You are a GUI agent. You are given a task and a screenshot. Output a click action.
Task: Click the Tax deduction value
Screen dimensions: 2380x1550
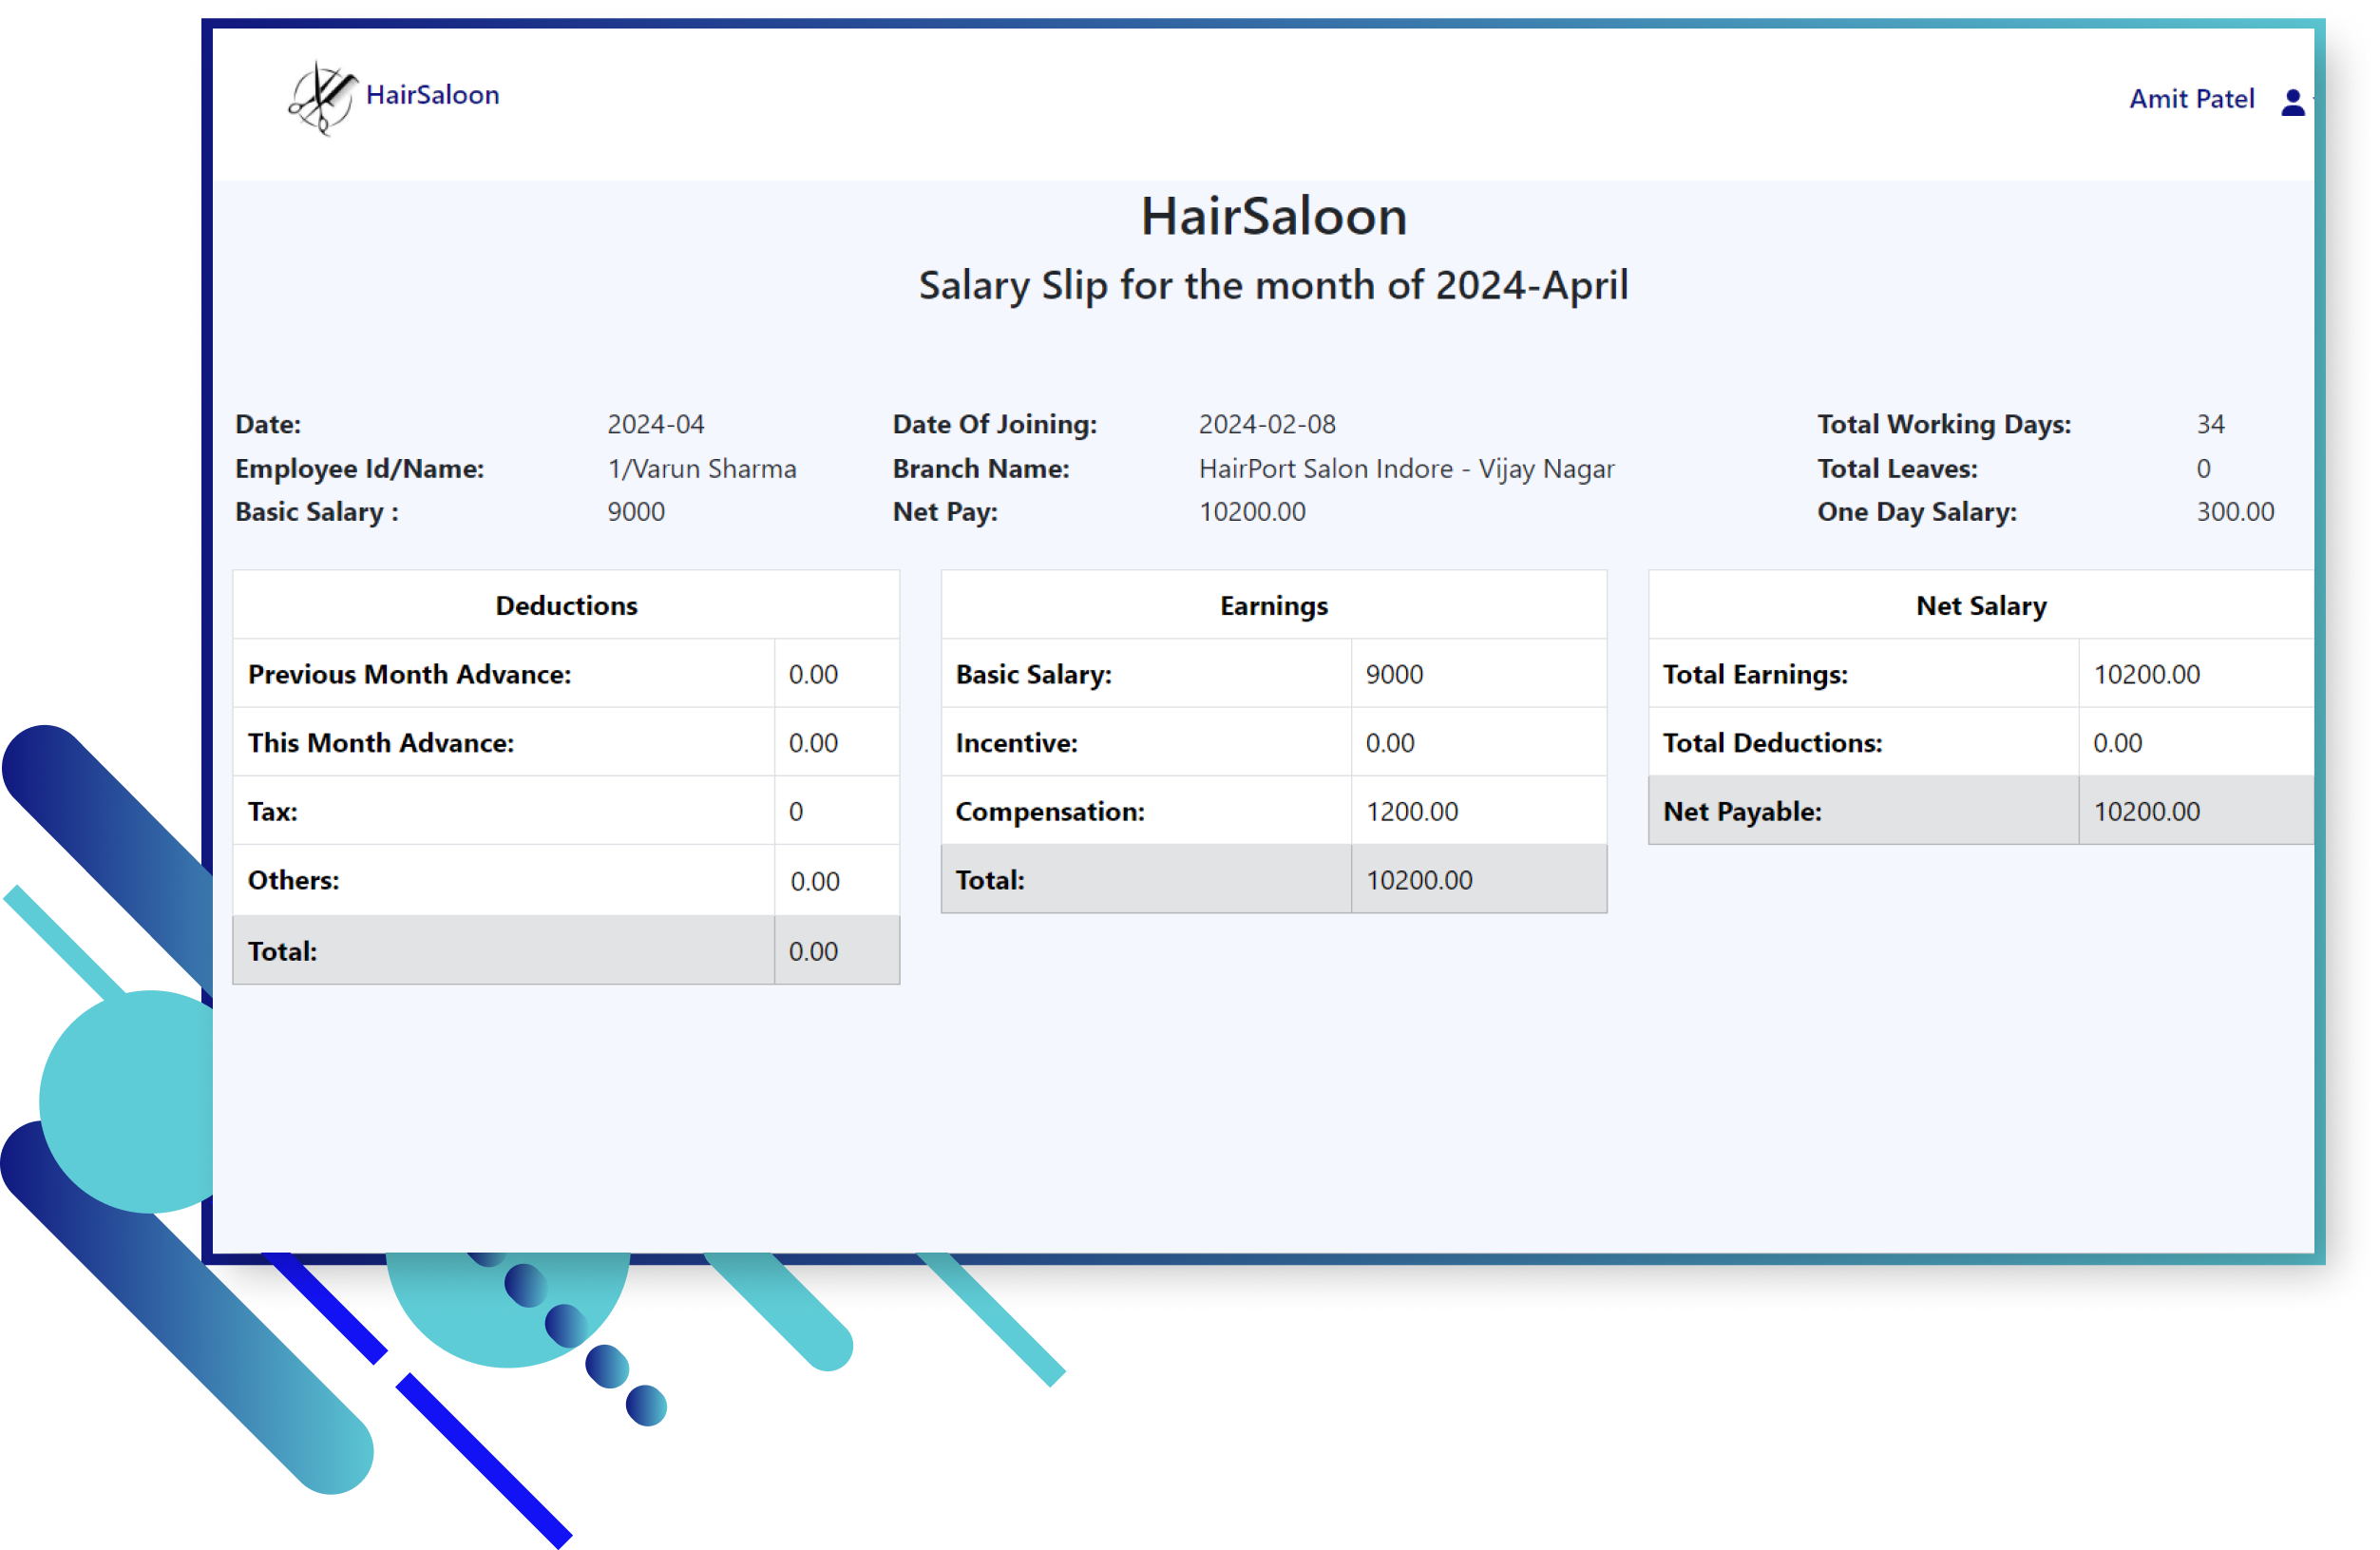click(x=796, y=812)
